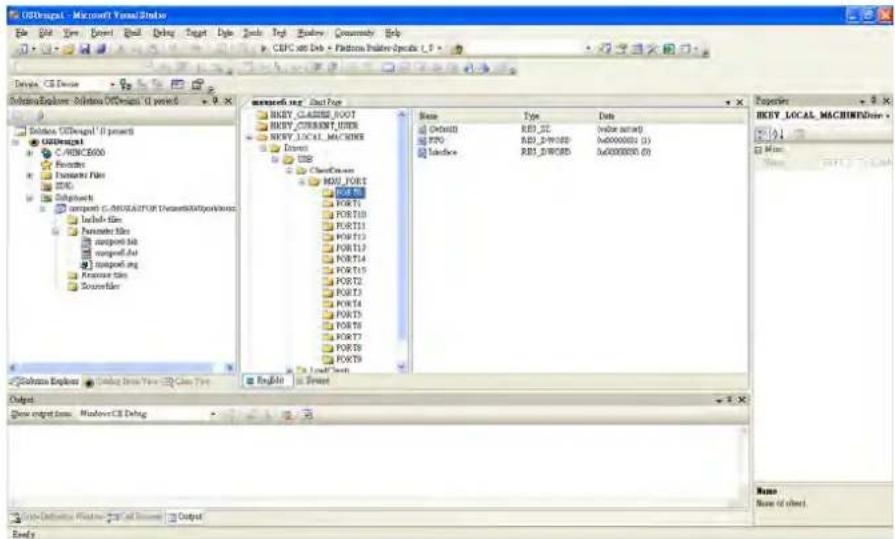The image size is (895, 539).
Task: Switch to the Output bottom tab
Action: pos(185,517)
